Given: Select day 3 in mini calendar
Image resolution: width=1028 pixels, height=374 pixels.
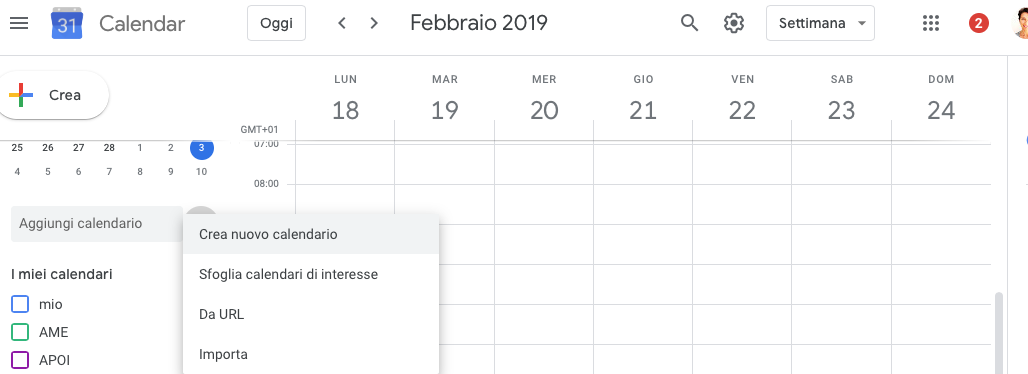Looking at the screenshot, I should point(201,148).
